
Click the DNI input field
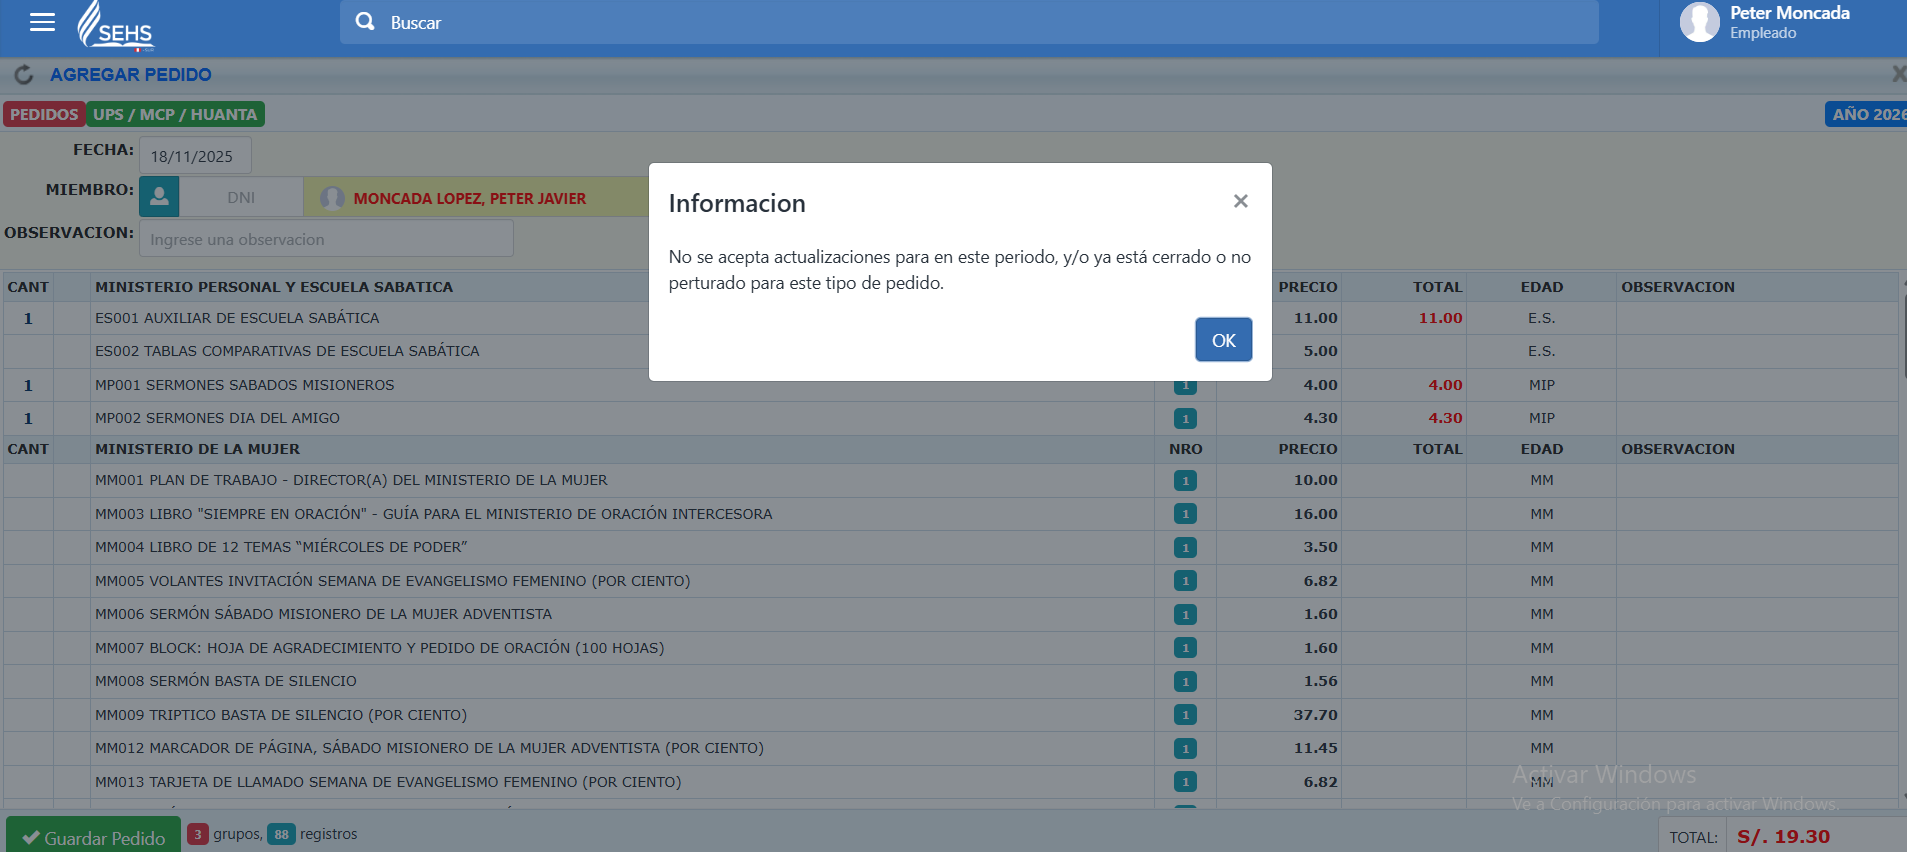[241, 198]
